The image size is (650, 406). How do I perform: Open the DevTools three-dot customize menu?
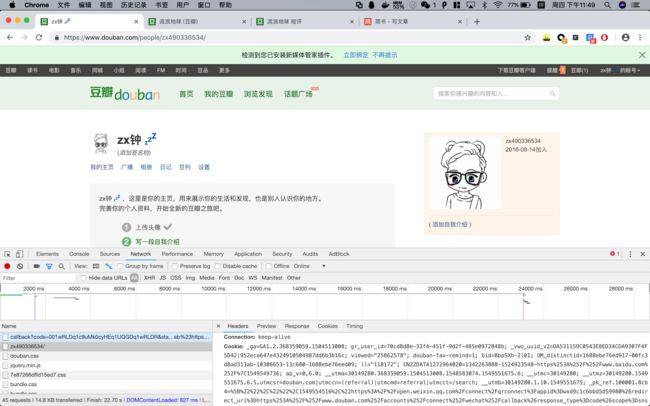click(630, 254)
